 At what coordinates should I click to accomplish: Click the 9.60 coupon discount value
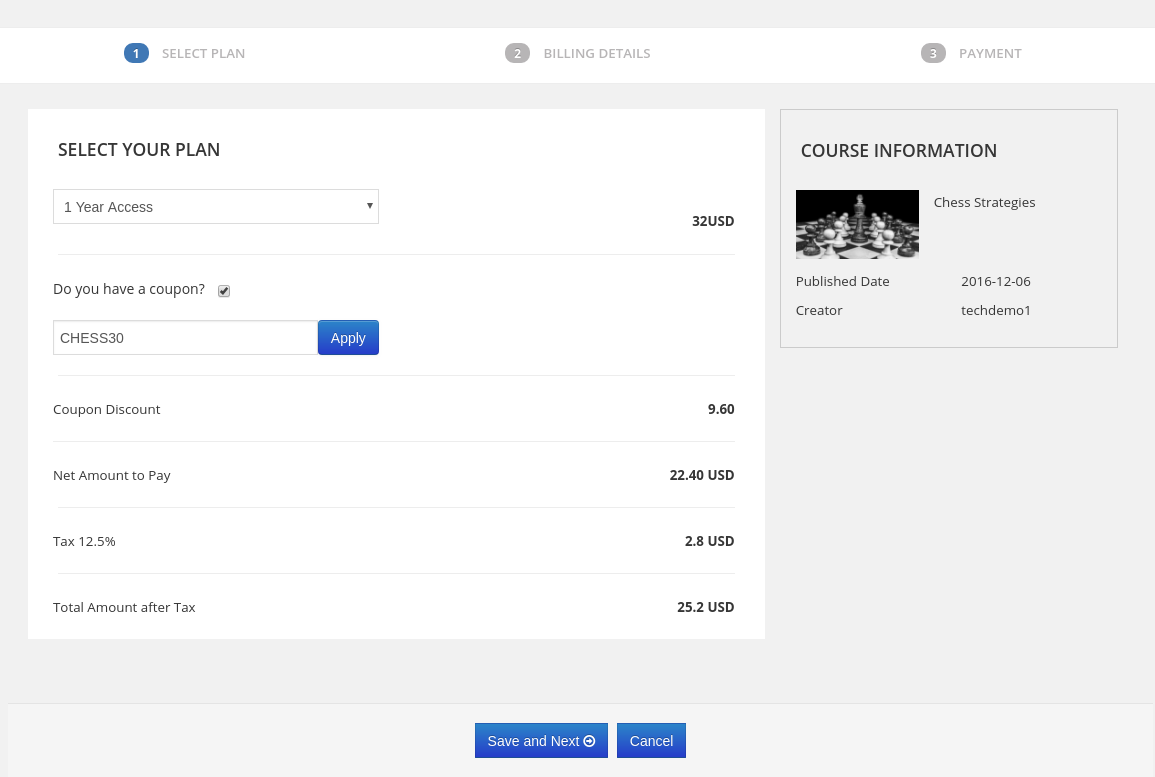(721, 409)
